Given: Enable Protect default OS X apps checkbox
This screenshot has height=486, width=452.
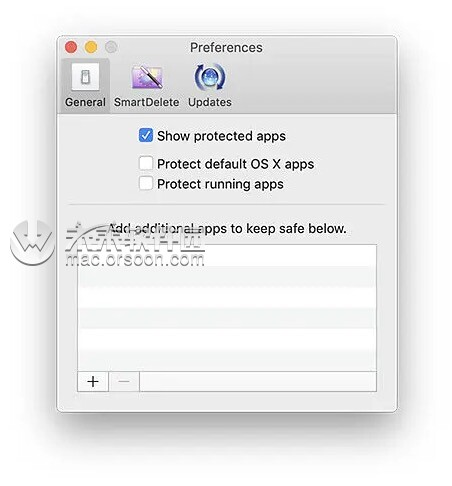Looking at the screenshot, I should (146, 163).
